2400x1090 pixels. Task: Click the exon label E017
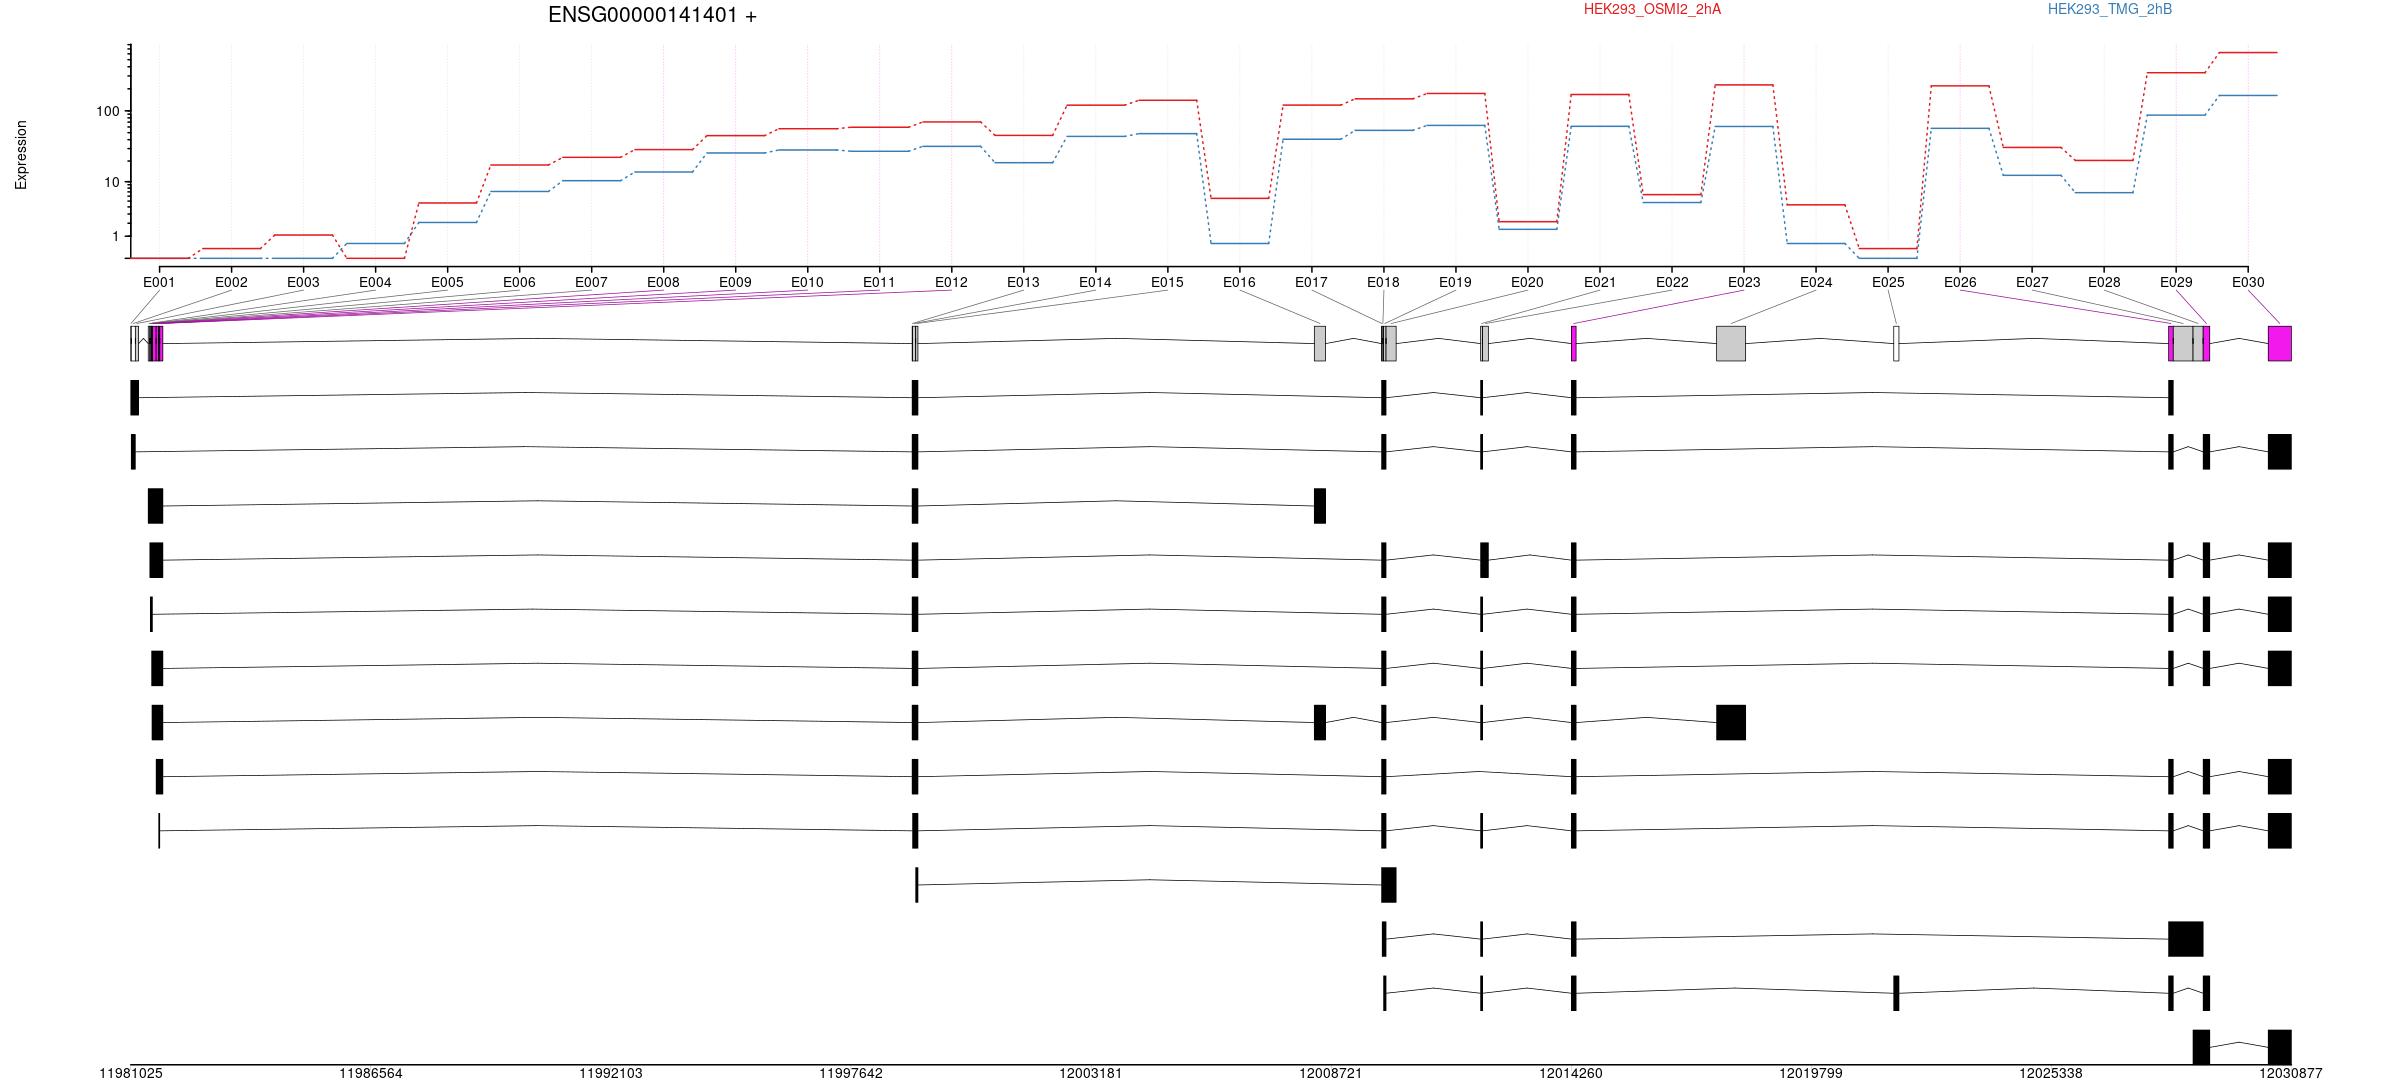pyautogui.click(x=1311, y=282)
